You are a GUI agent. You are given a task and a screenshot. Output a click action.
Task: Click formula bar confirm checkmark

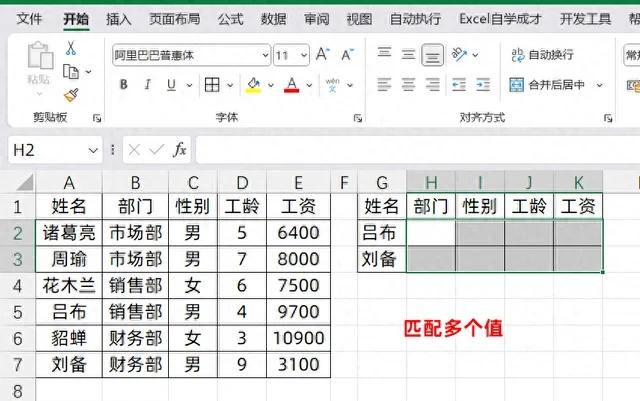click(156, 150)
